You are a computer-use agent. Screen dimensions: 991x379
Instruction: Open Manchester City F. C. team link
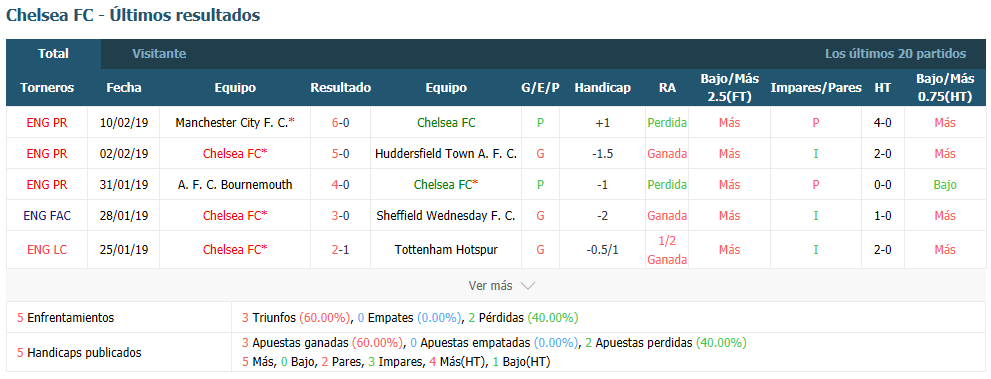tap(235, 123)
